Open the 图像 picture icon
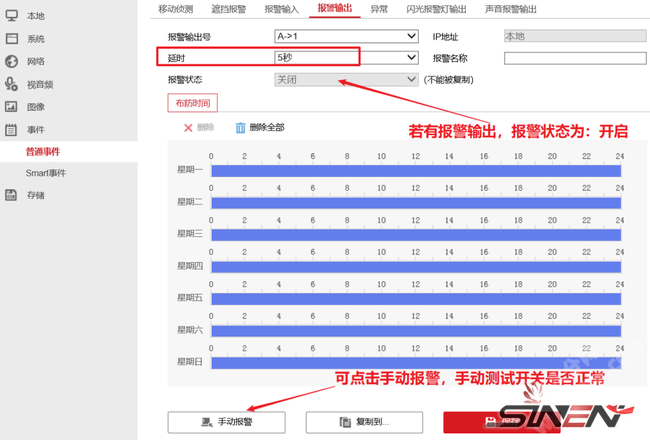 click(11, 107)
